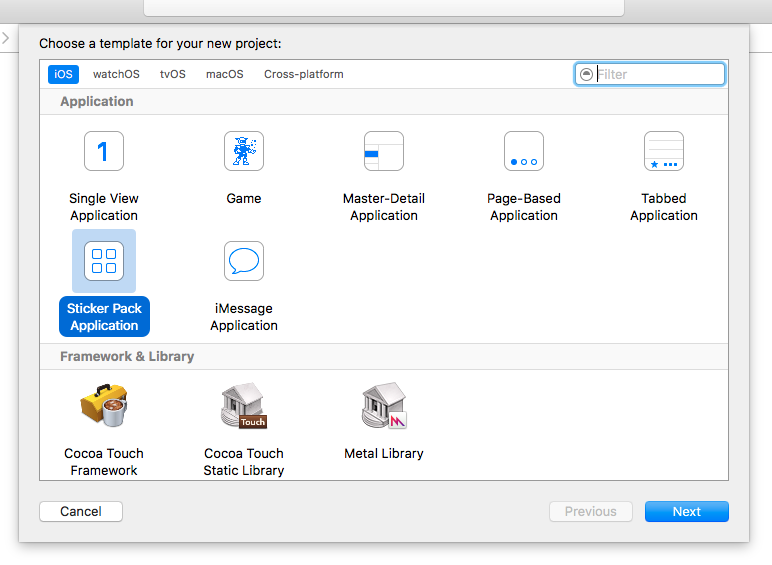Choose the Game template icon

coord(244,151)
